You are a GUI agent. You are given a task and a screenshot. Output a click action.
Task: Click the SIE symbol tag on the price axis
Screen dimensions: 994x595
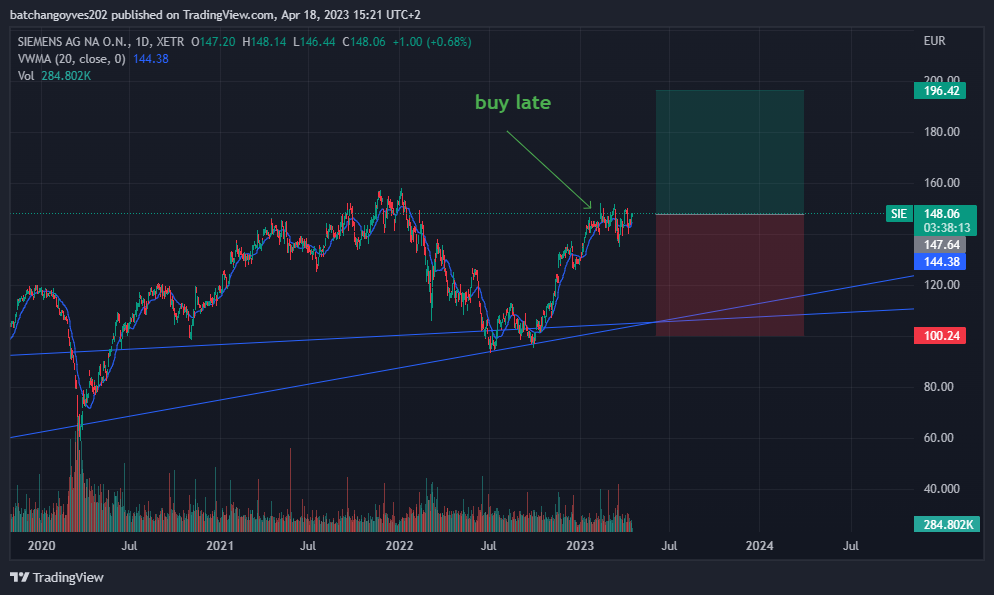point(899,214)
